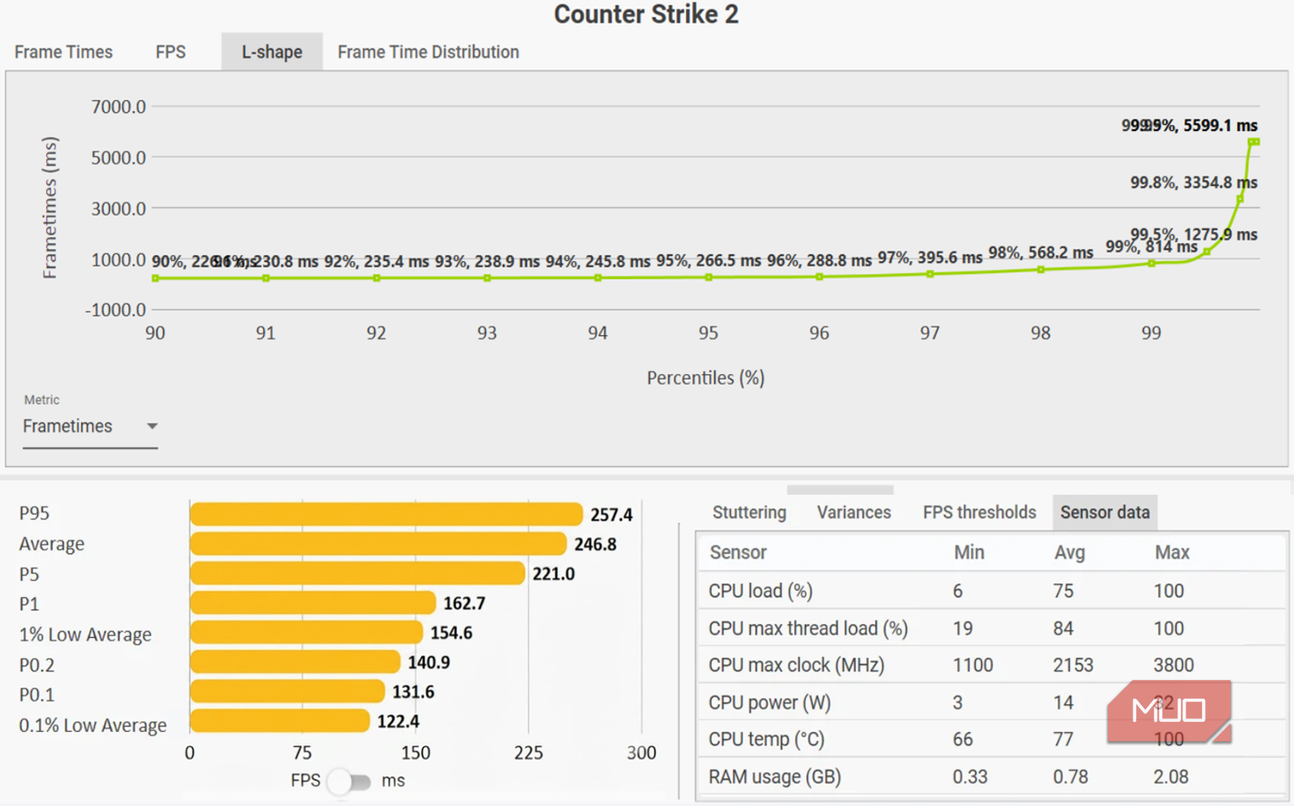The width and height of the screenshot is (1294, 806).
Task: Switch to the Variances tab
Action: point(854,512)
